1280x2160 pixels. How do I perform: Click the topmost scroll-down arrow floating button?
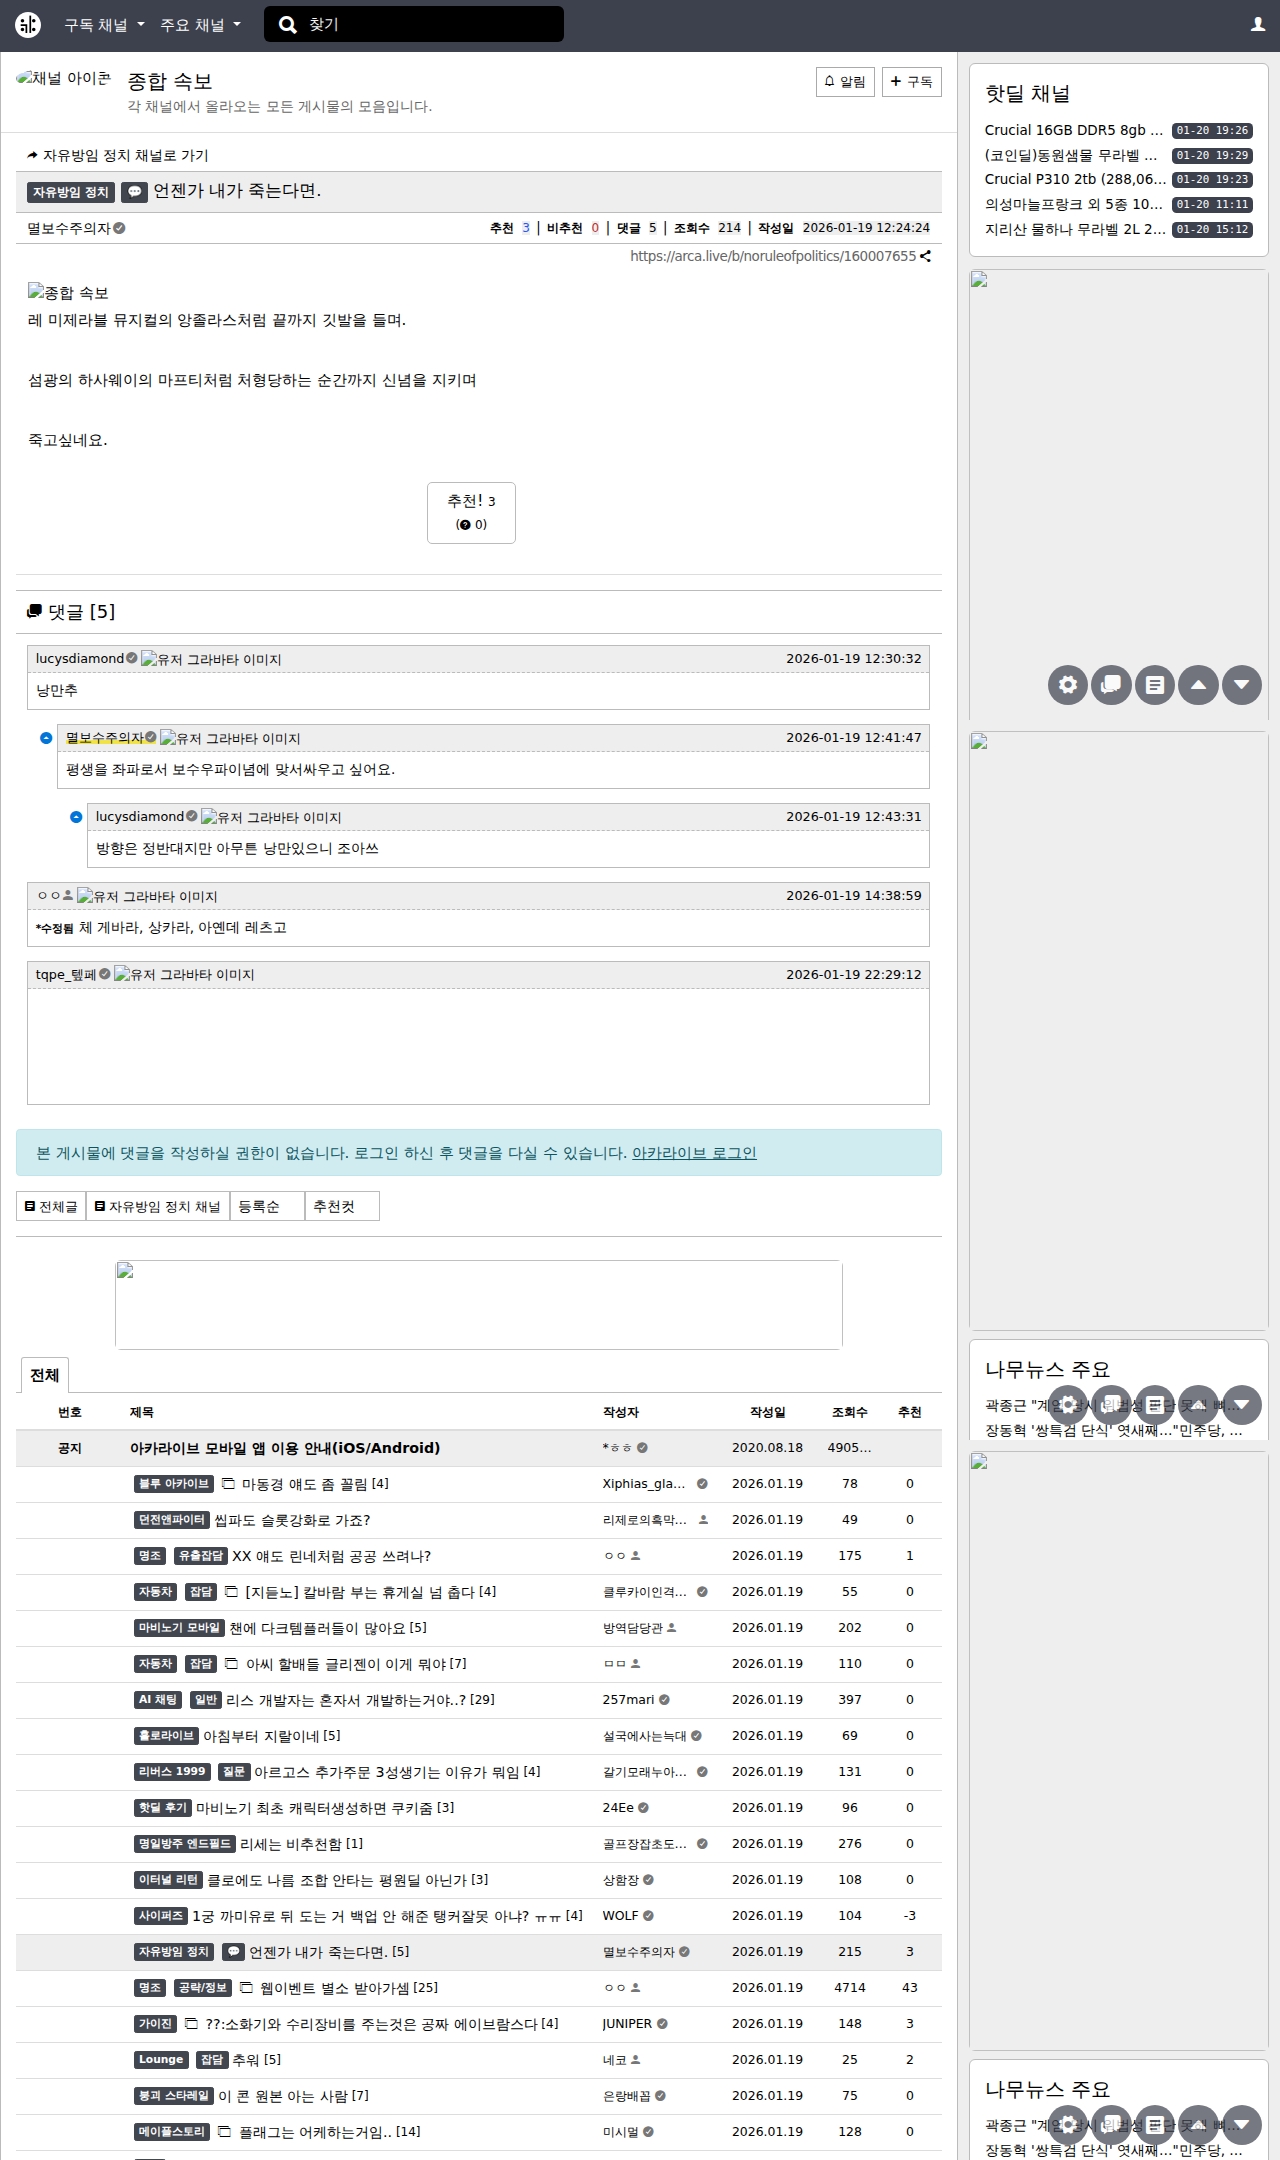pos(1242,685)
